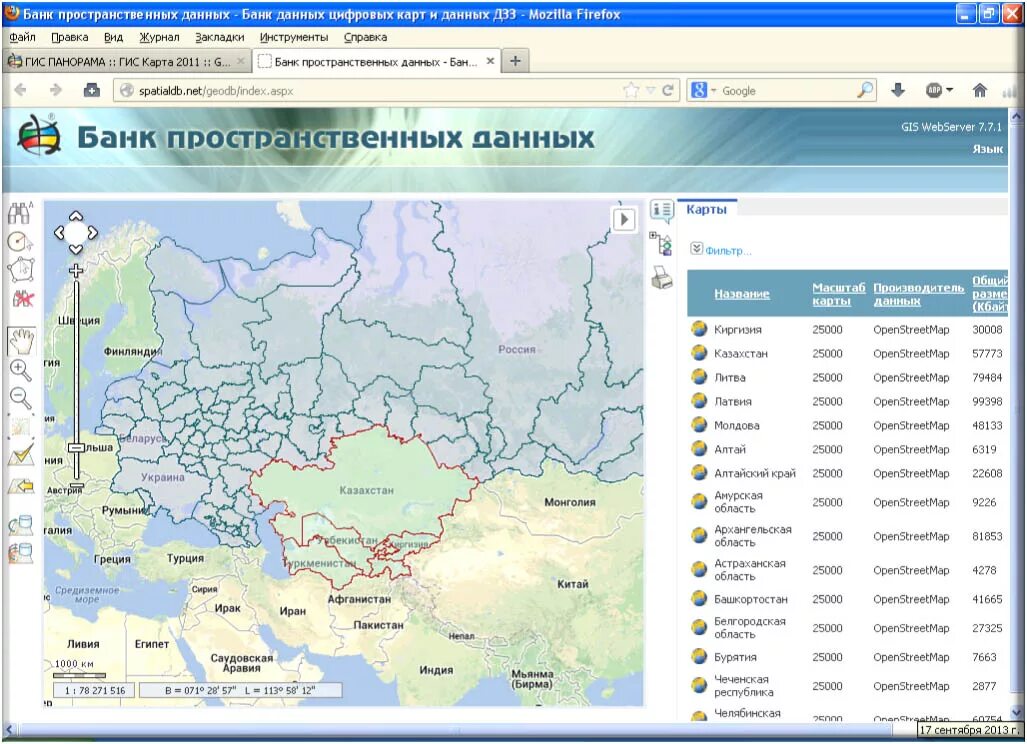
Task: Close the Банк пространственных данных tab
Action: (490, 61)
